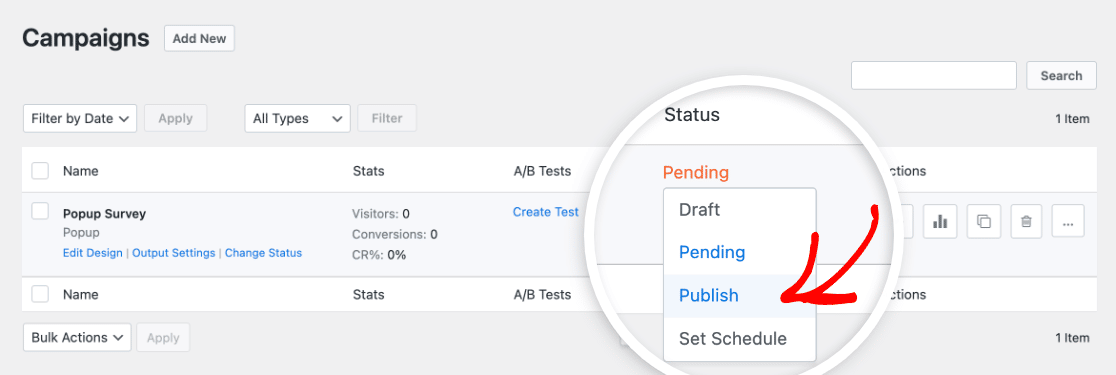Click the Add New campaign button
Screen dimensions: 1116x375
199,38
